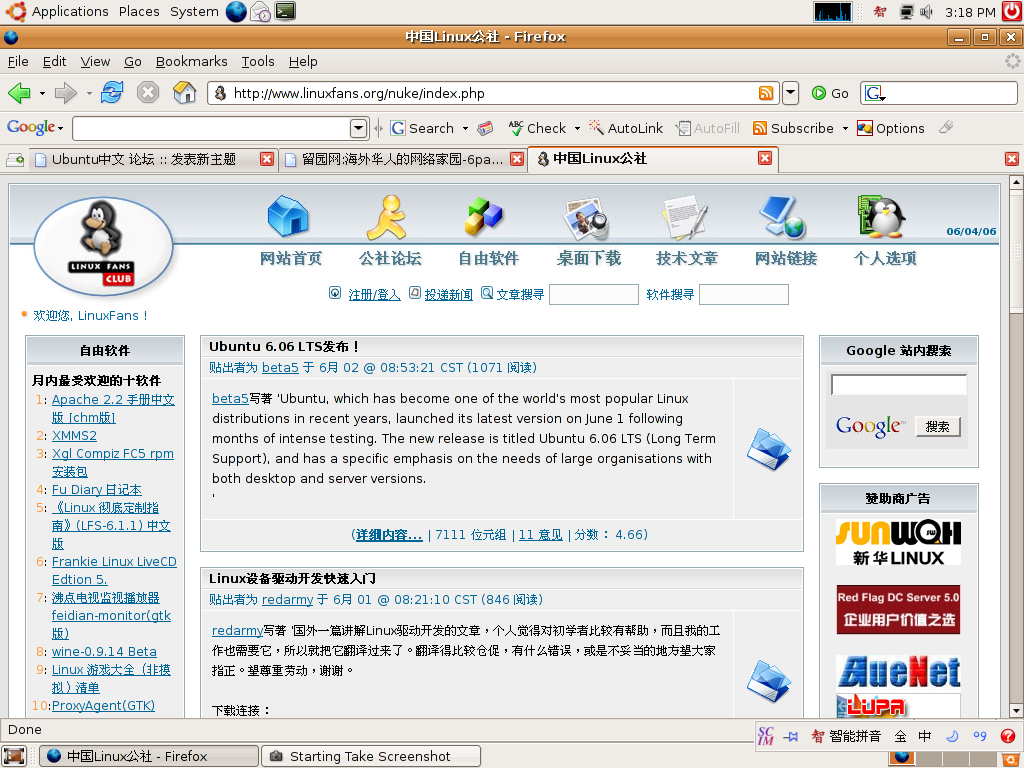Click the volume speaker icon in top panel
This screenshot has width=1024, height=768.
pyautogui.click(x=926, y=12)
